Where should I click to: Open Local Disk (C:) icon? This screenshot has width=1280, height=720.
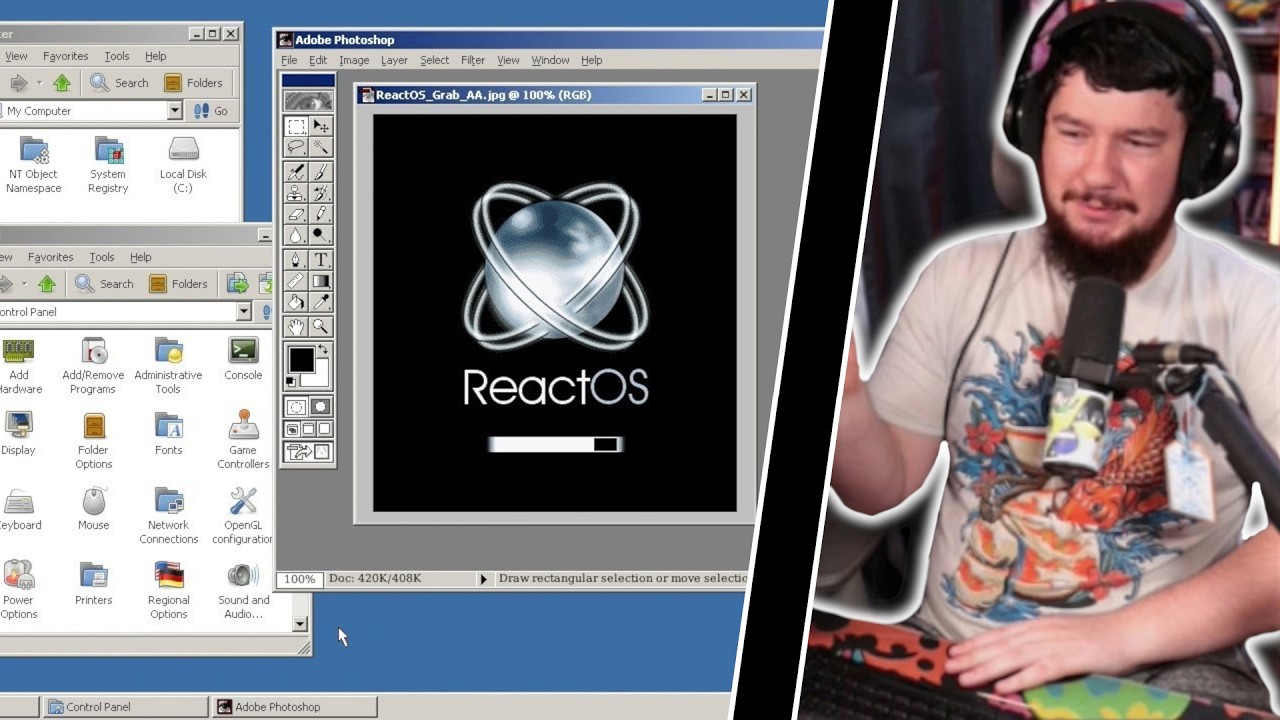point(183,165)
